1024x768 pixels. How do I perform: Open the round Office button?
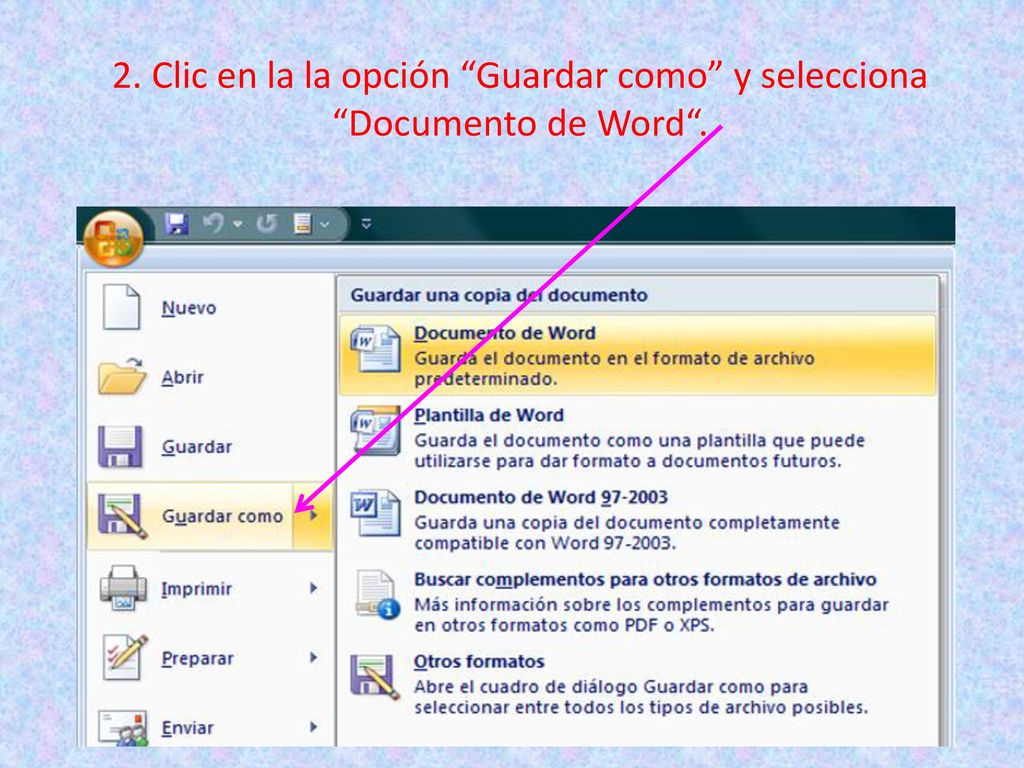tap(114, 239)
